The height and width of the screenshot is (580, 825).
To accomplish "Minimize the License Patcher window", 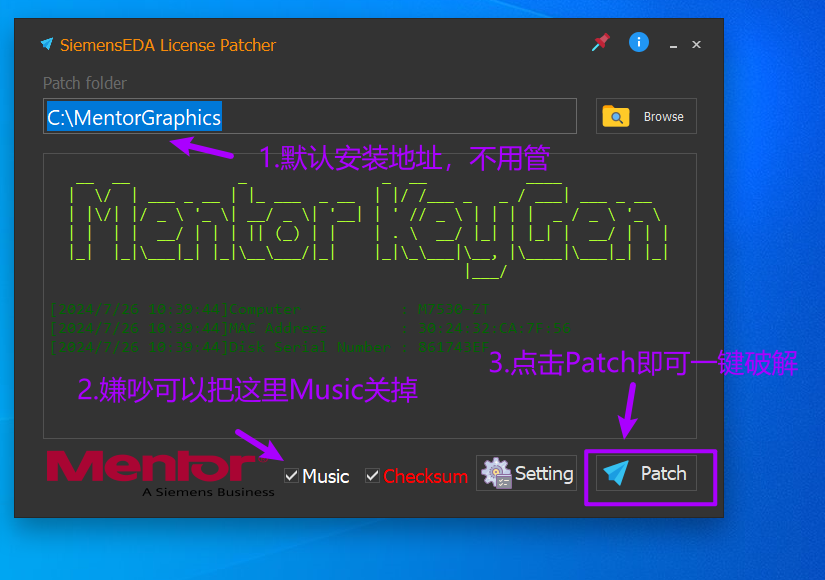I will (x=673, y=45).
